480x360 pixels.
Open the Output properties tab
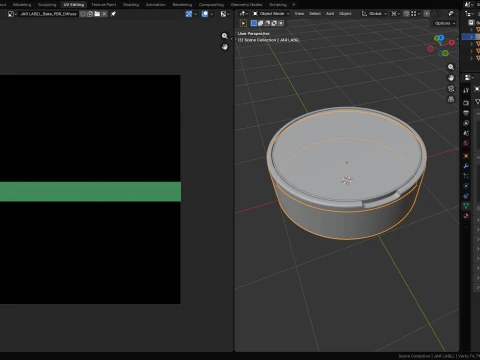click(466, 113)
